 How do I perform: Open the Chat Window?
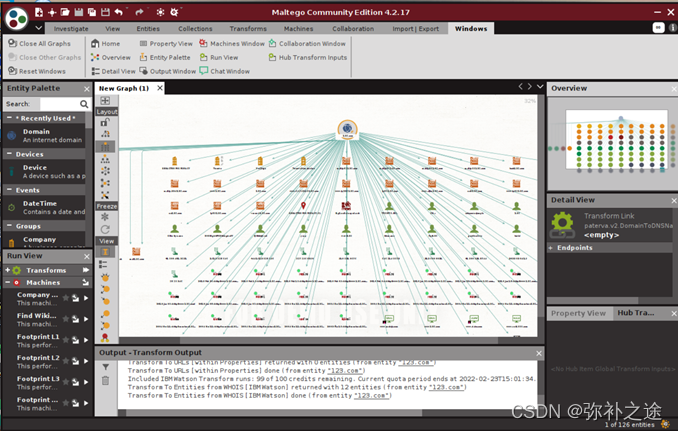[x=225, y=71]
